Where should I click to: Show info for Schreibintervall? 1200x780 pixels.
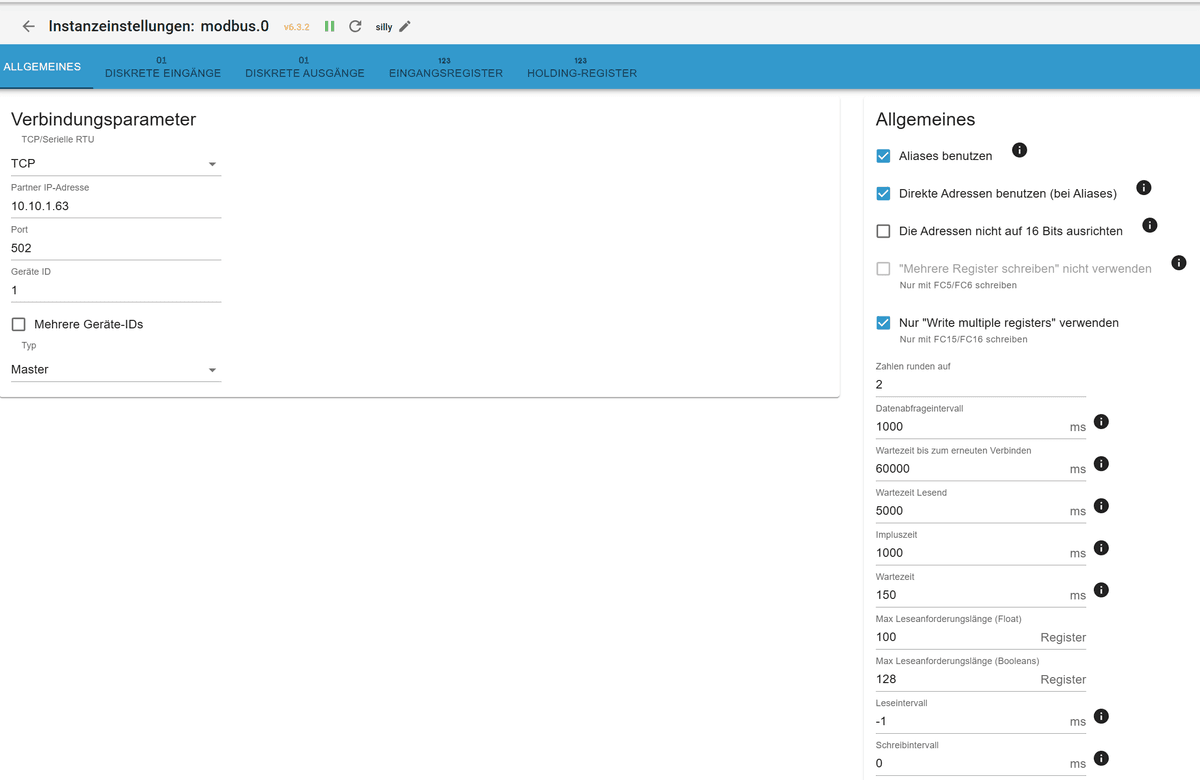pos(1101,759)
